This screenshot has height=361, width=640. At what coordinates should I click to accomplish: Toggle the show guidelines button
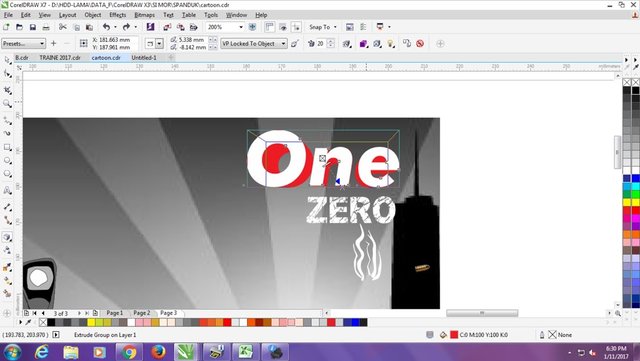click(296, 27)
